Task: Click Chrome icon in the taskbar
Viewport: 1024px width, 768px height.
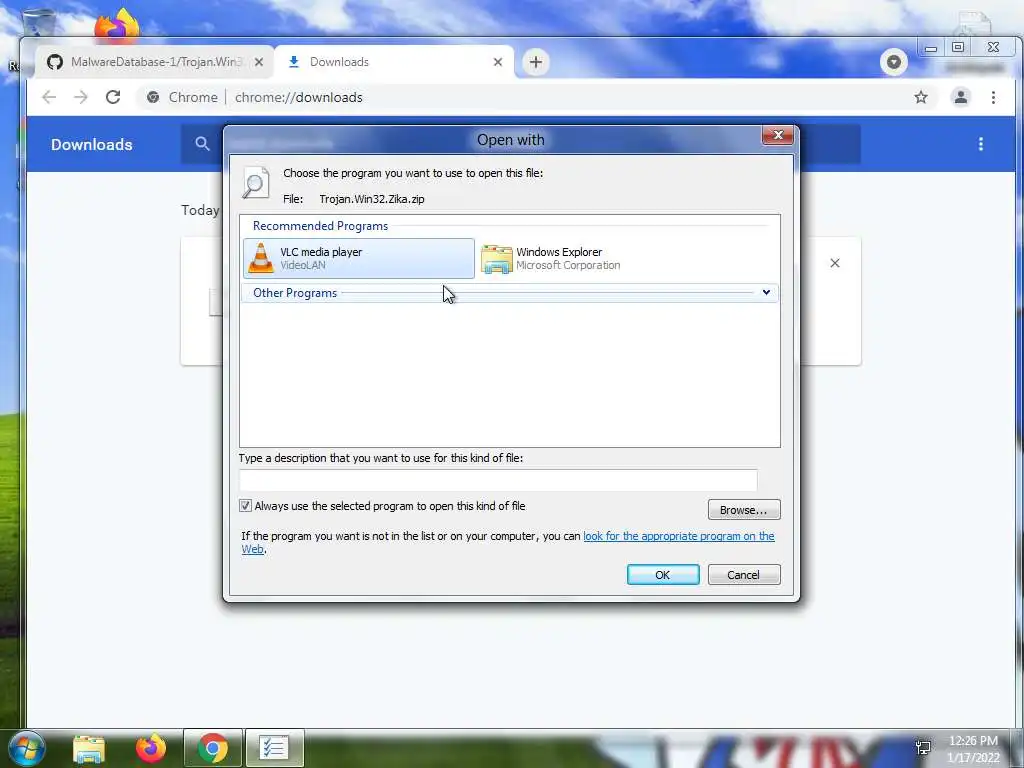Action: click(x=213, y=748)
